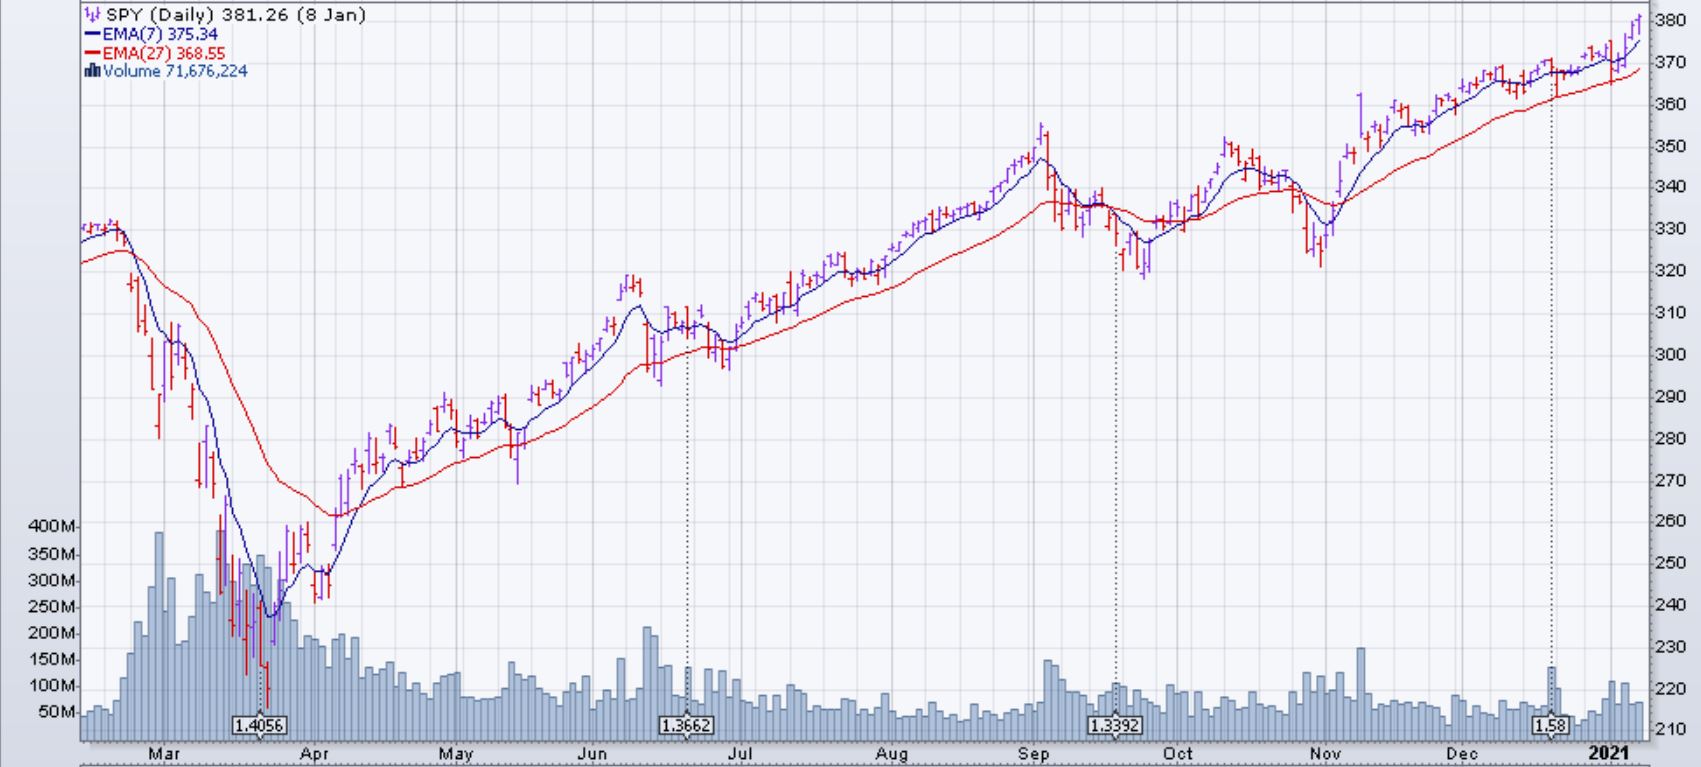Click the Volume 71,676,224 legend text

pos(175,71)
